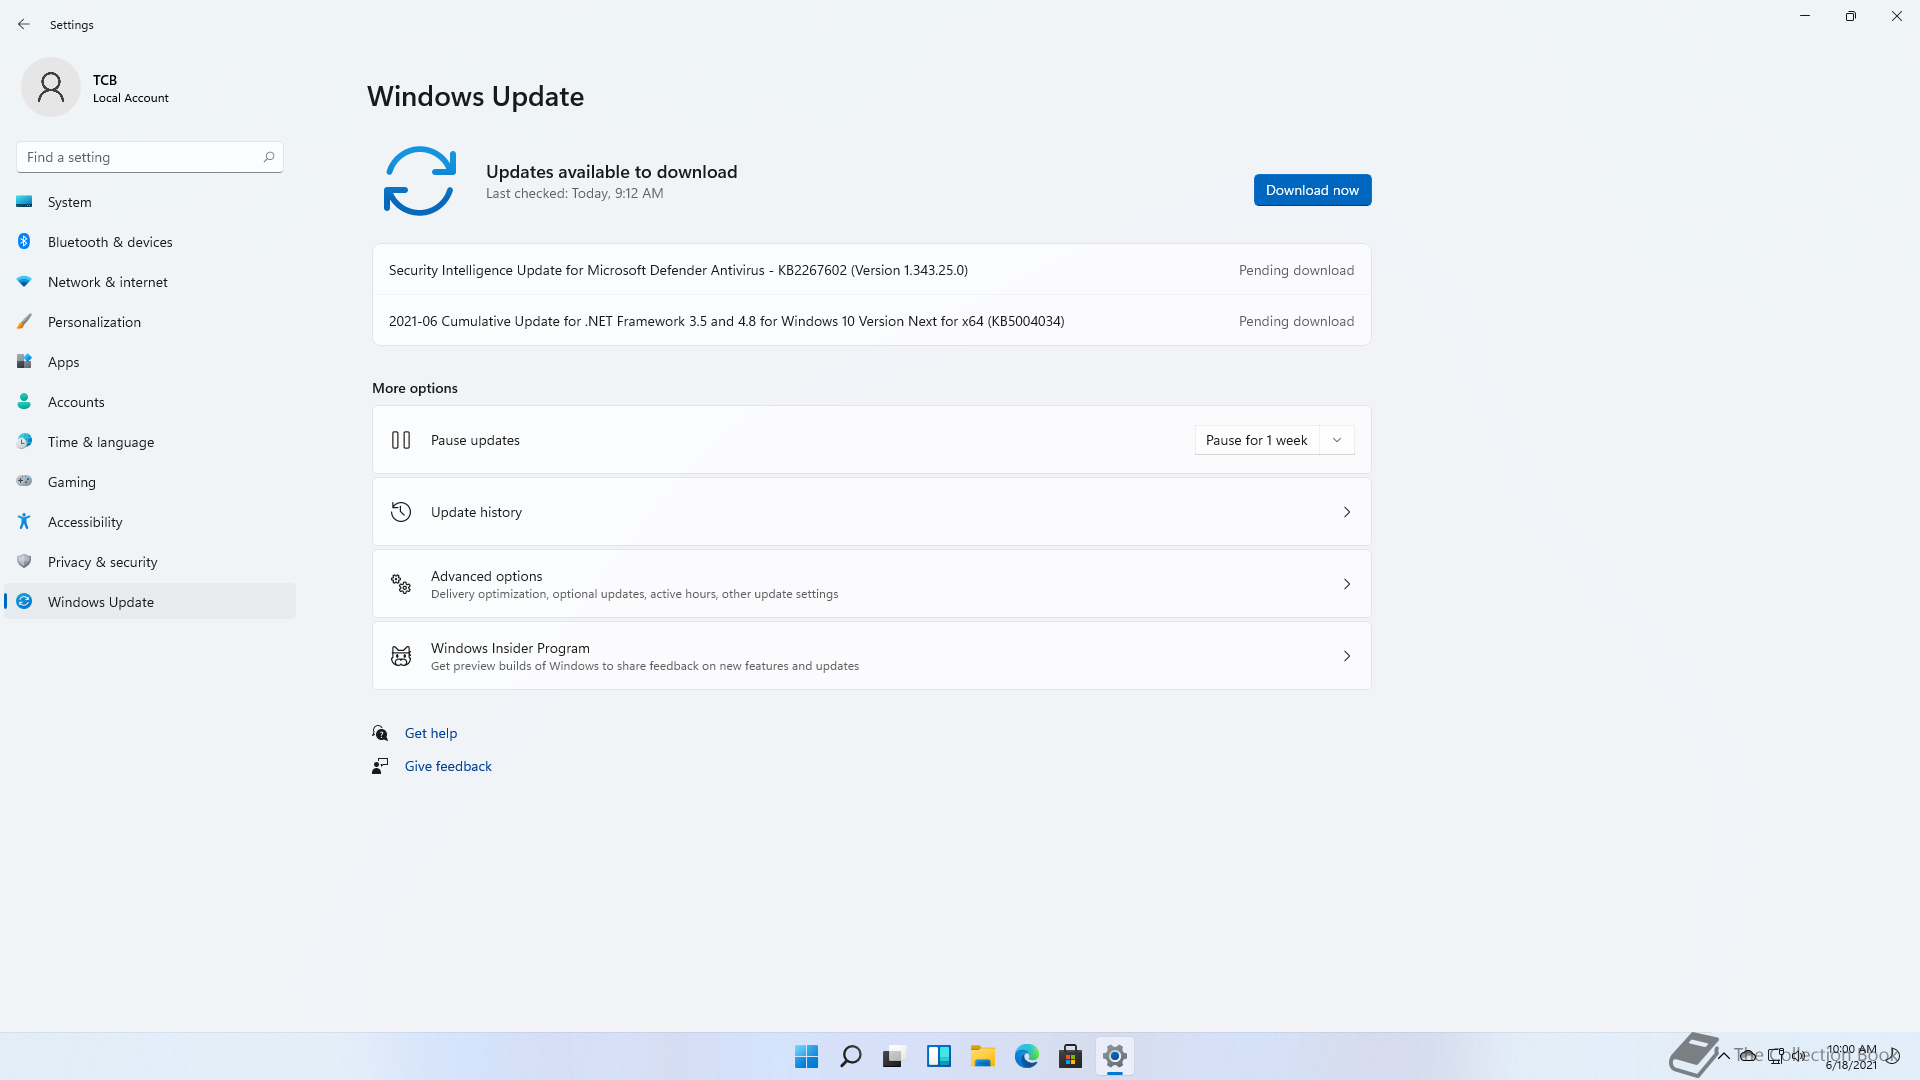This screenshot has width=1920, height=1080.
Task: Click the taskbar clock showing 10:00 AM
Action: pyautogui.click(x=1851, y=1057)
